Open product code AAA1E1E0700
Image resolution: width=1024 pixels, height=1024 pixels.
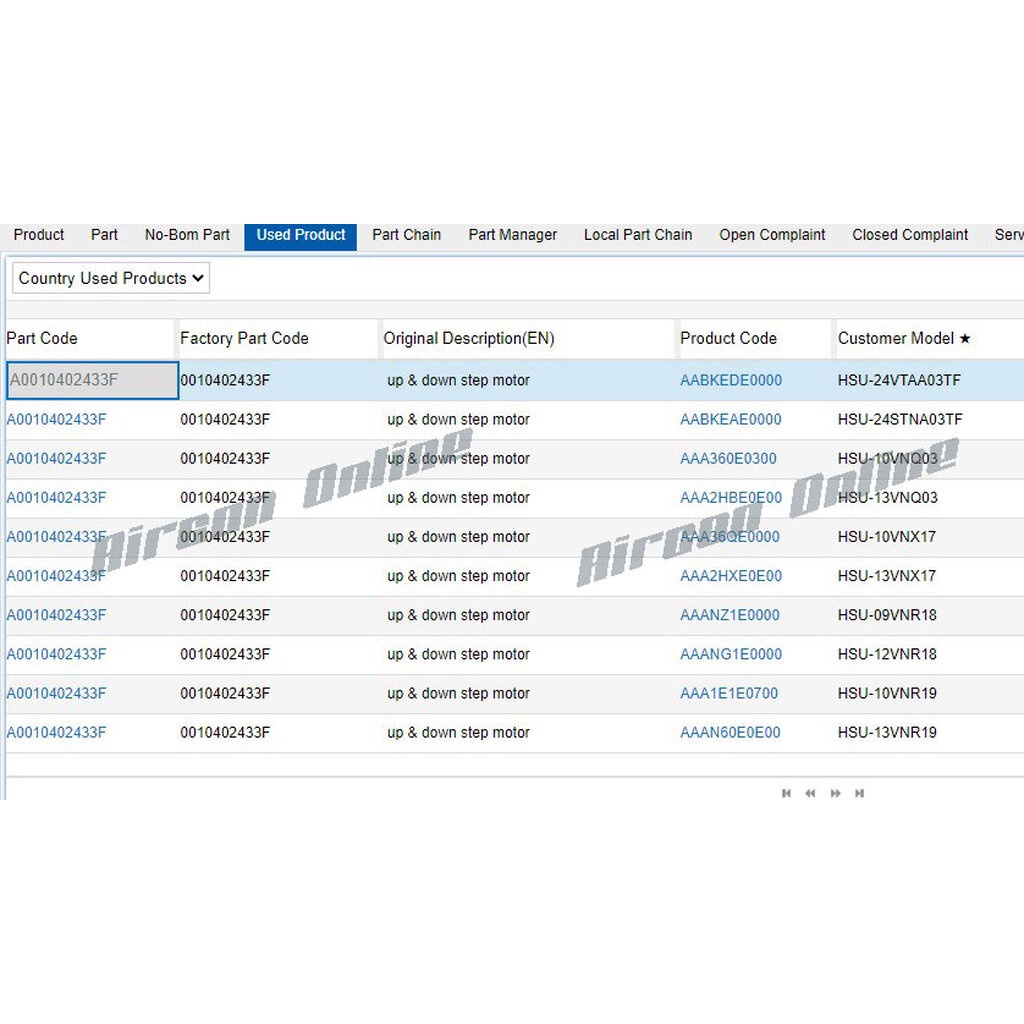tap(729, 694)
